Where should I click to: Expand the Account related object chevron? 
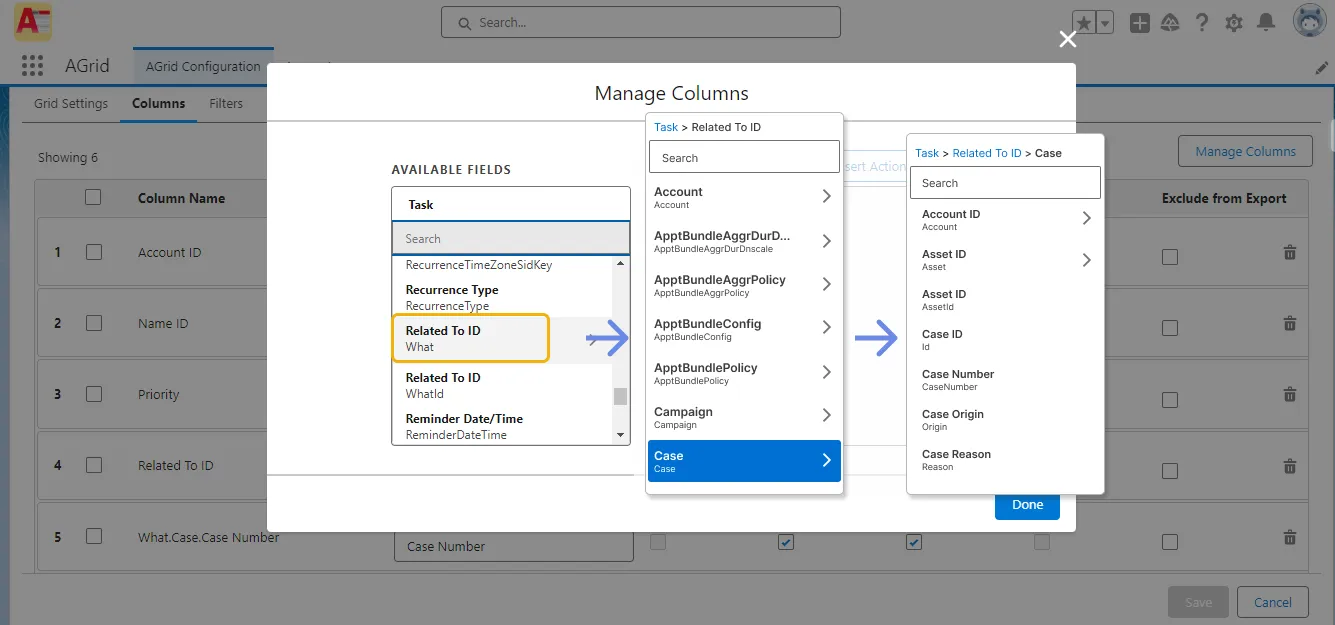tap(827, 197)
